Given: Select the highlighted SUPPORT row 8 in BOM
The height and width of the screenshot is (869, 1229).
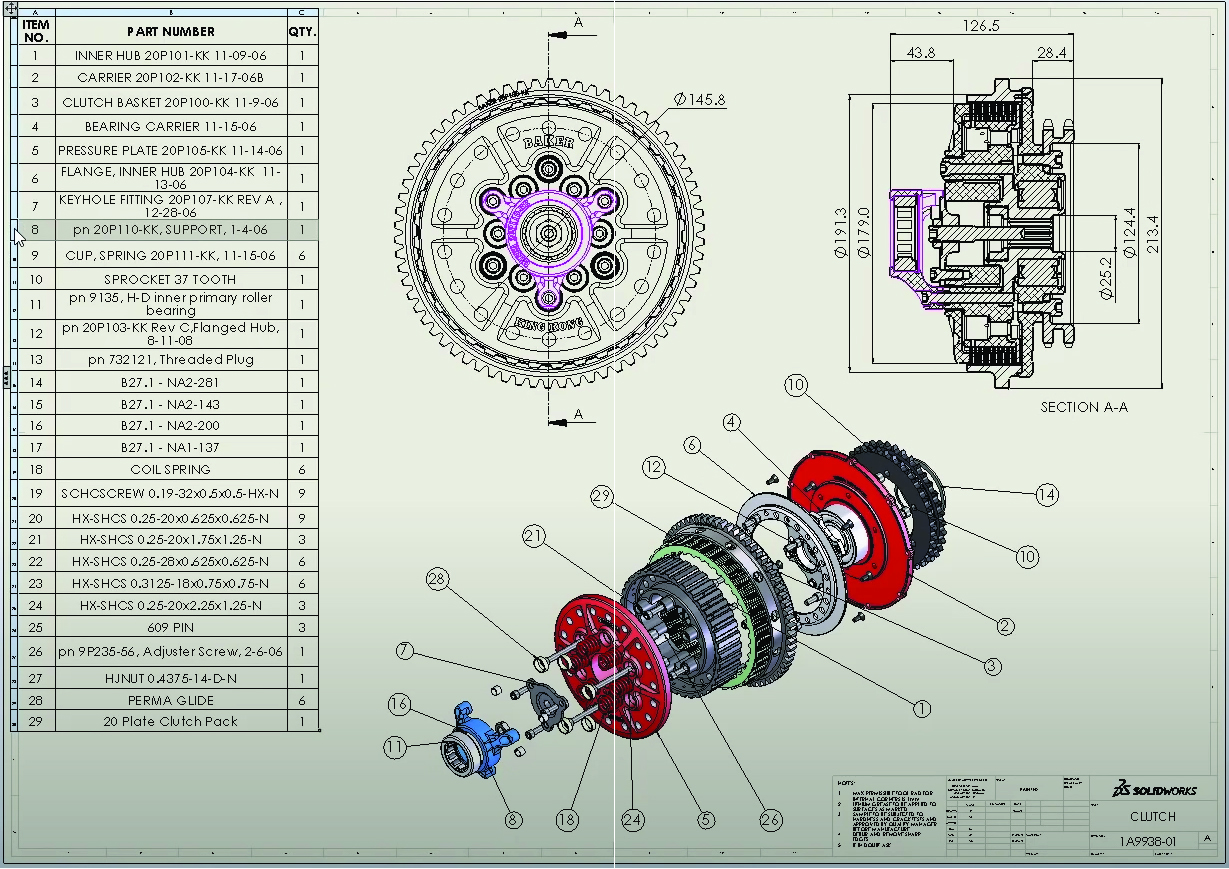Looking at the screenshot, I should [170, 231].
